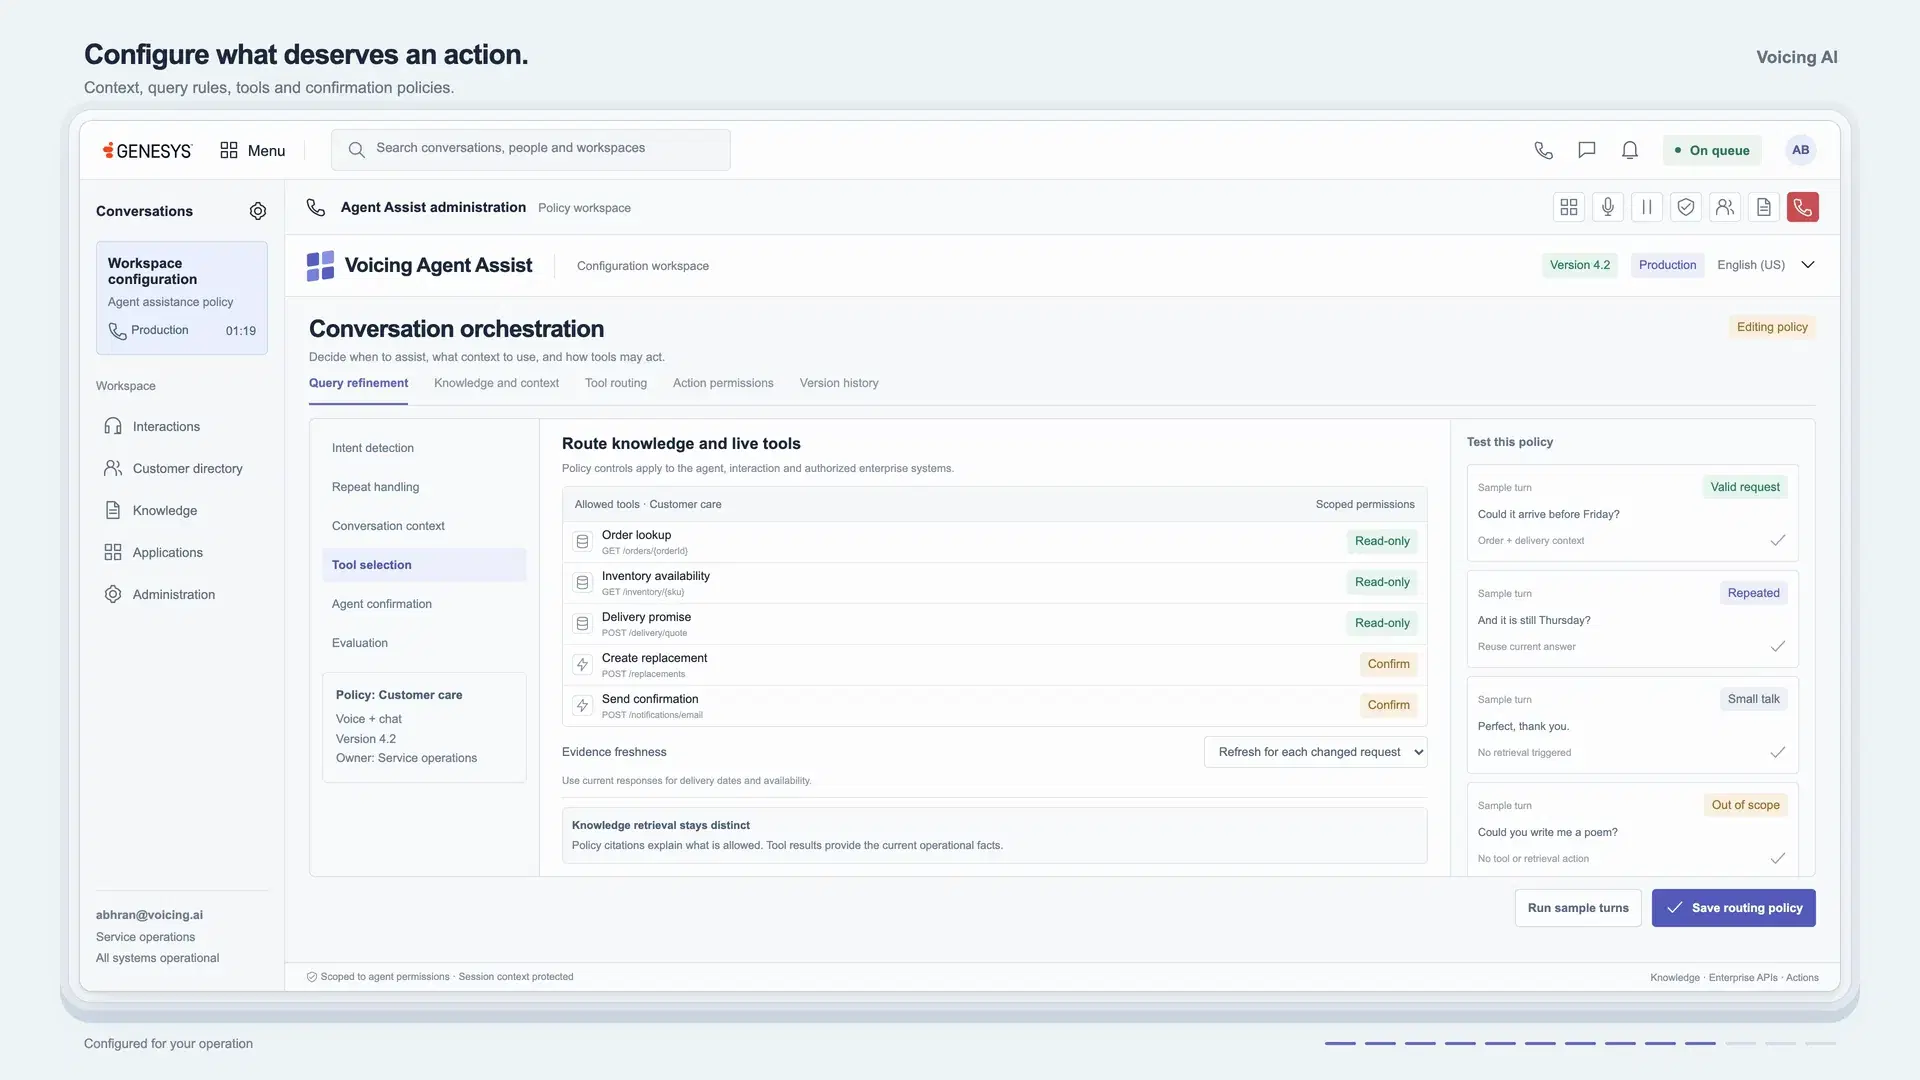Toggle checkmark on 'And it is still Thursday?' turn
This screenshot has height=1080, width=1920.
1778,647
